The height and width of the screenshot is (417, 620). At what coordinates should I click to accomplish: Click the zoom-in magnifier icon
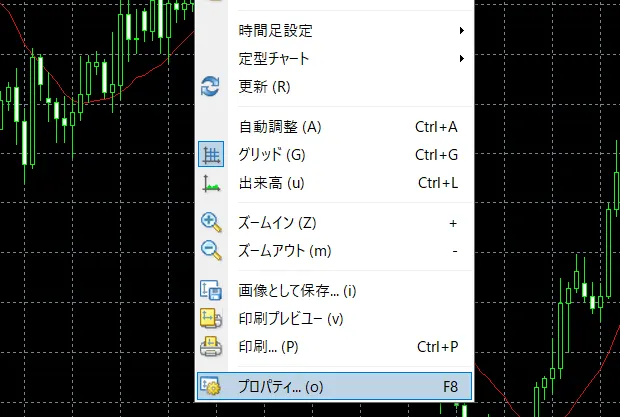click(x=211, y=222)
